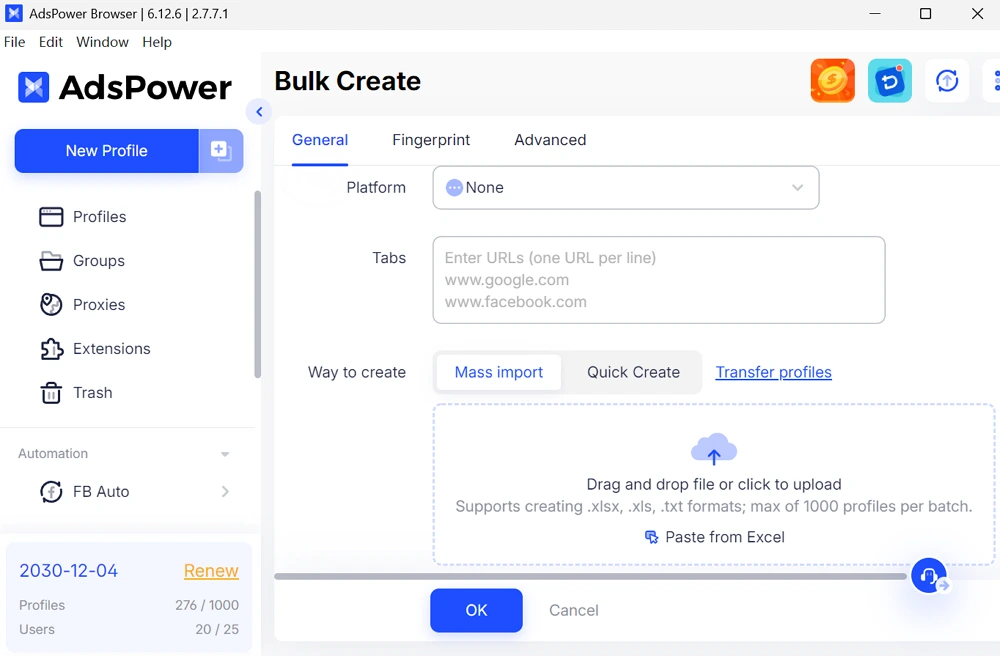Open the Extensions puzzle icon
The image size is (1000, 656).
tap(51, 349)
